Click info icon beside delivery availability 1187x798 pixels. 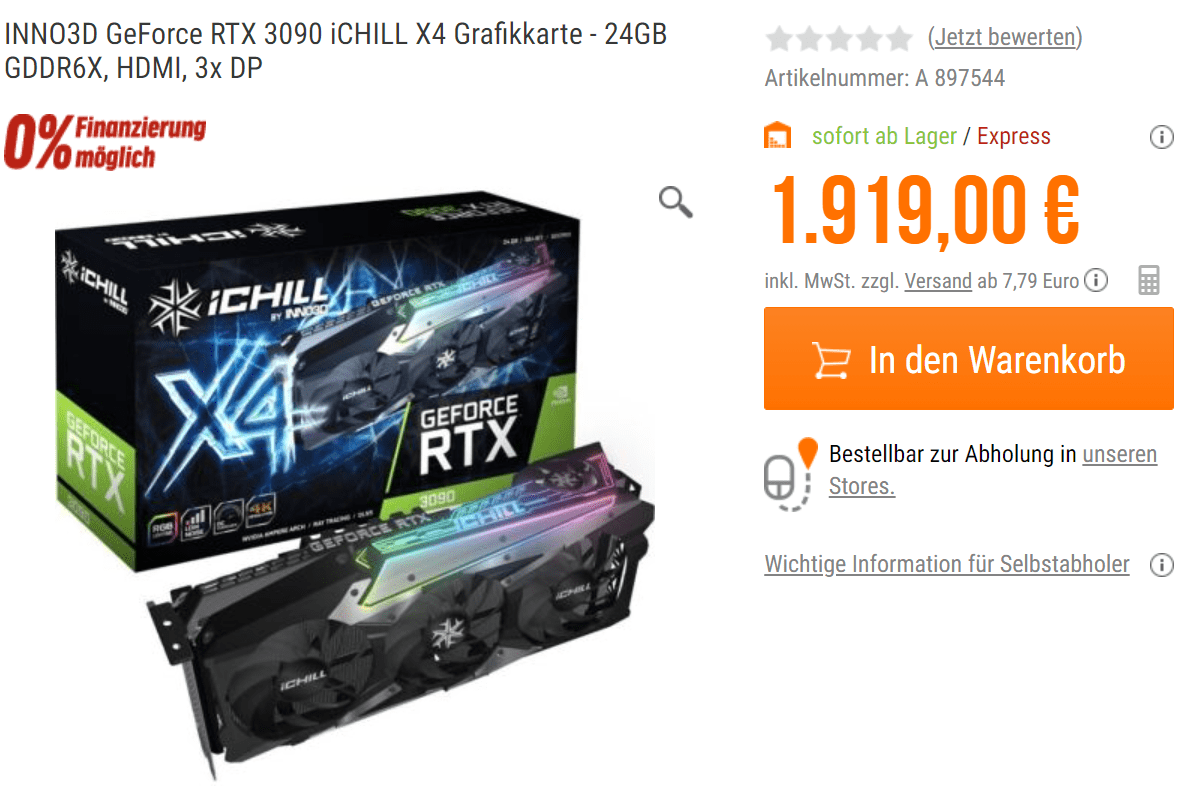1161,137
